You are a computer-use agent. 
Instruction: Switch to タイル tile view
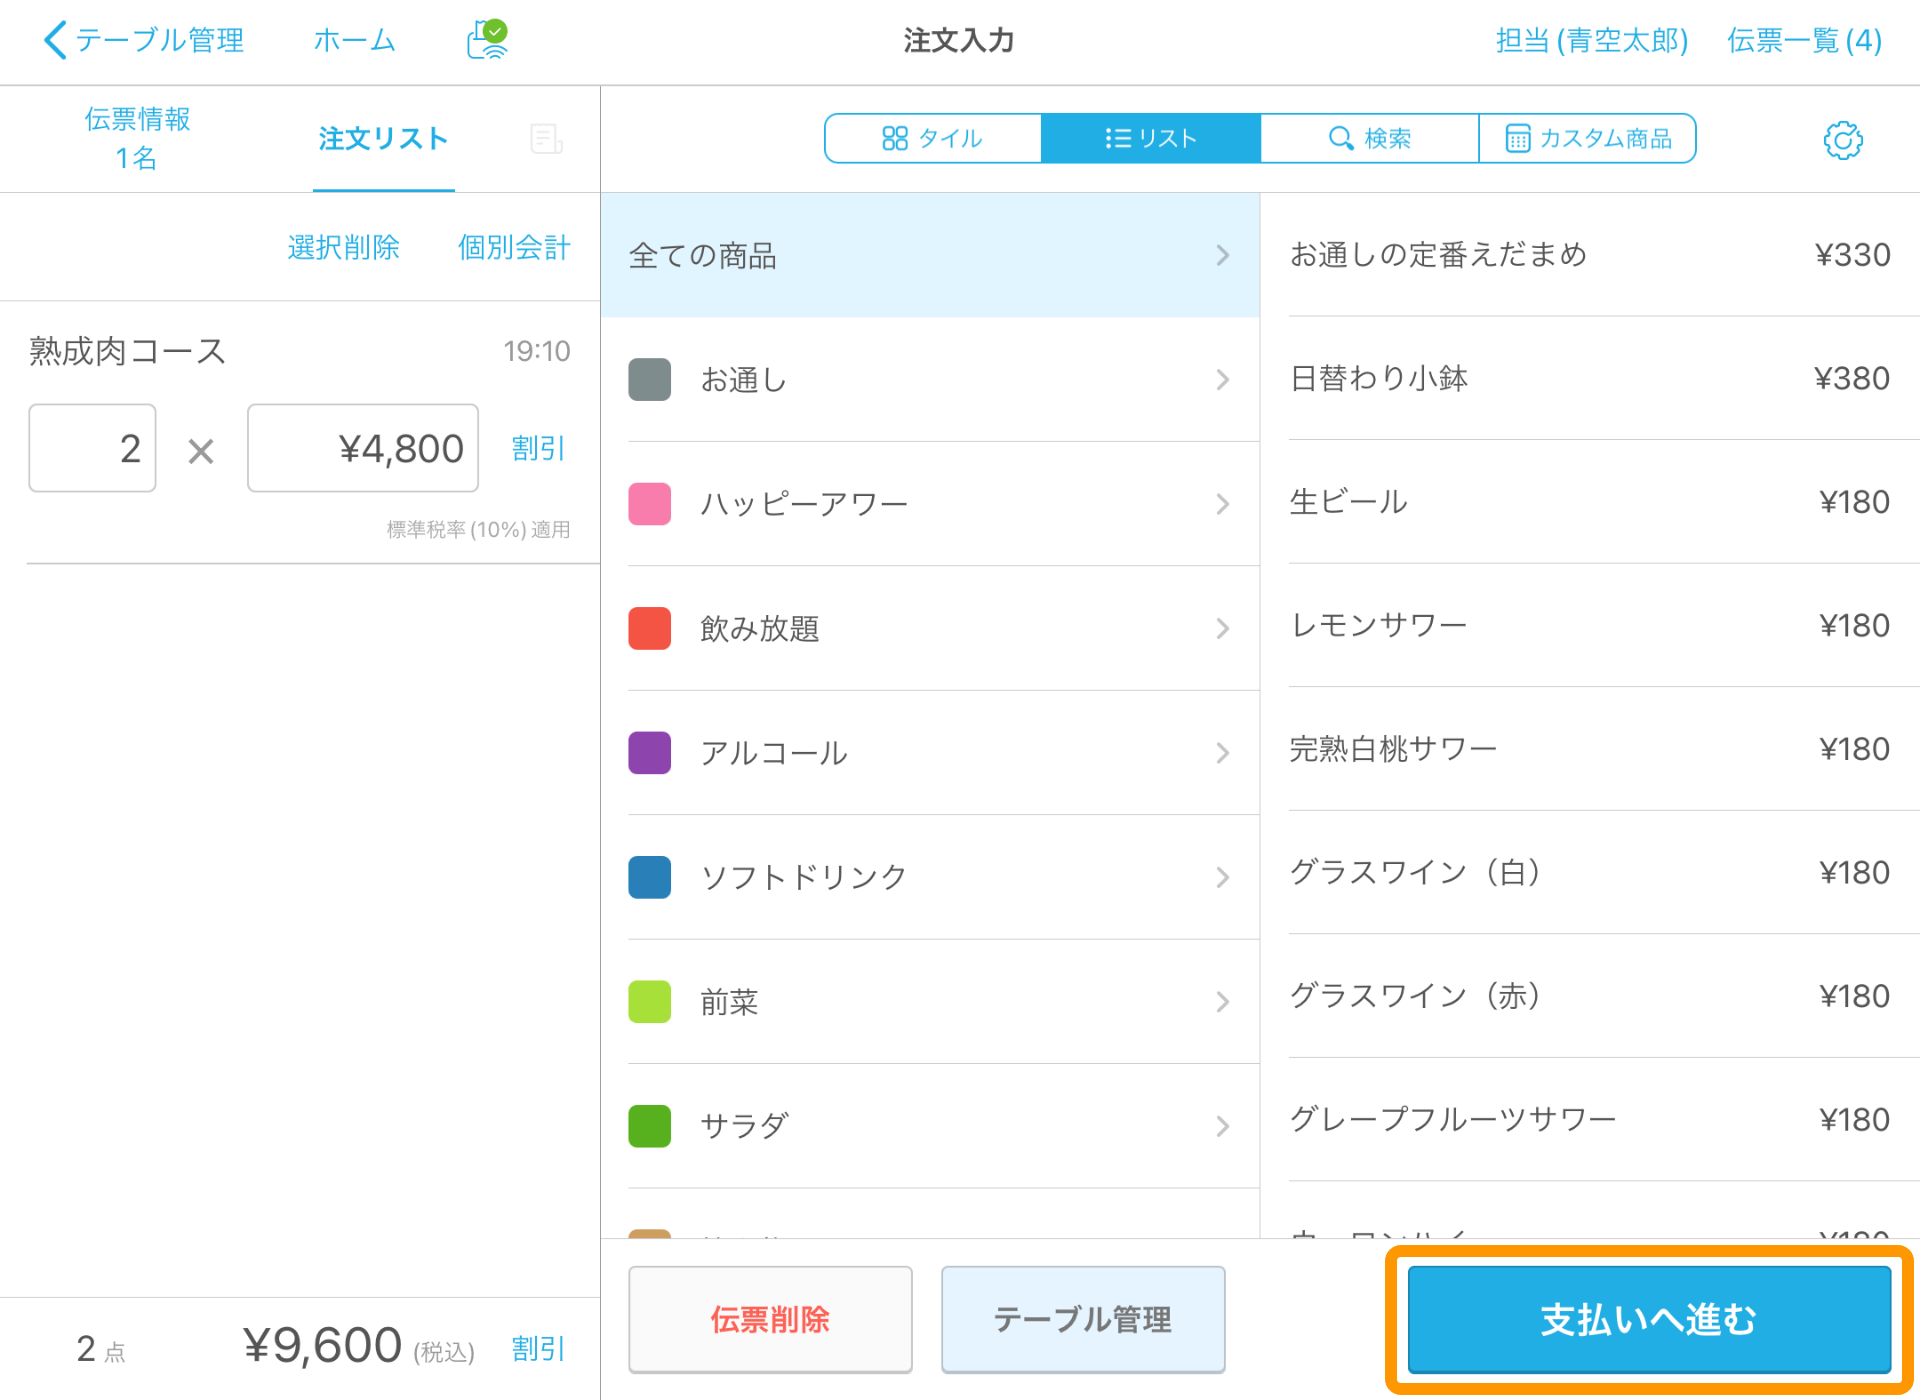[932, 138]
